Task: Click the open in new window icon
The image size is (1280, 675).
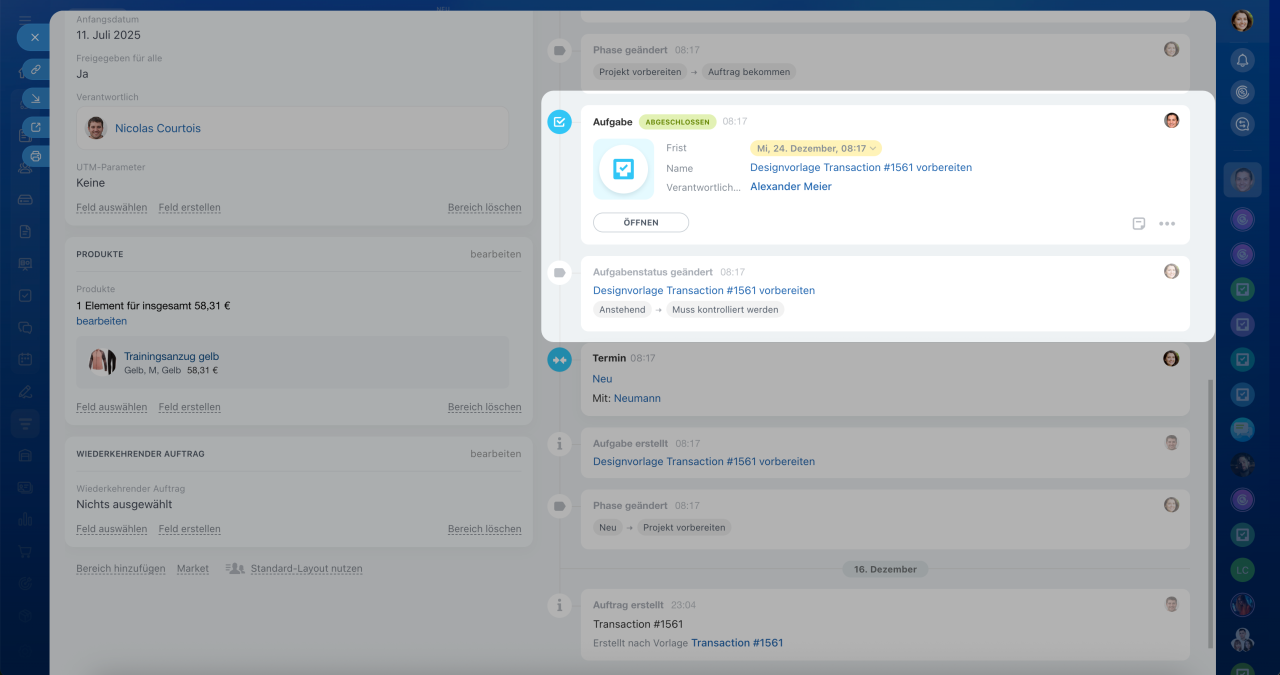Action: tap(35, 127)
